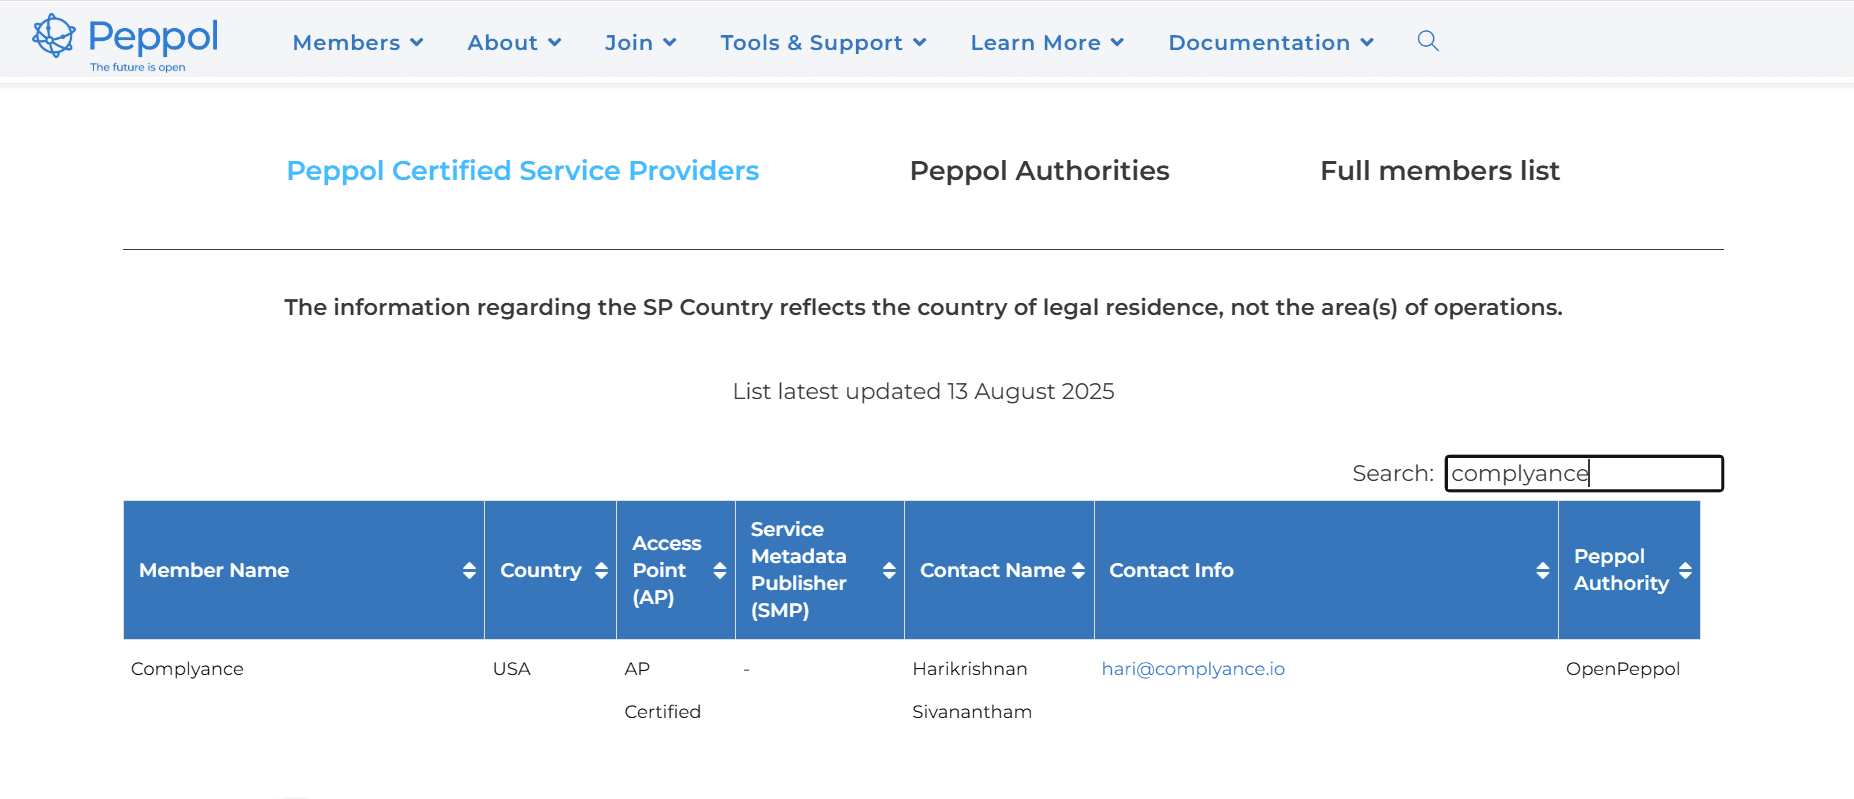Expand the Learn More menu

coord(1047,43)
